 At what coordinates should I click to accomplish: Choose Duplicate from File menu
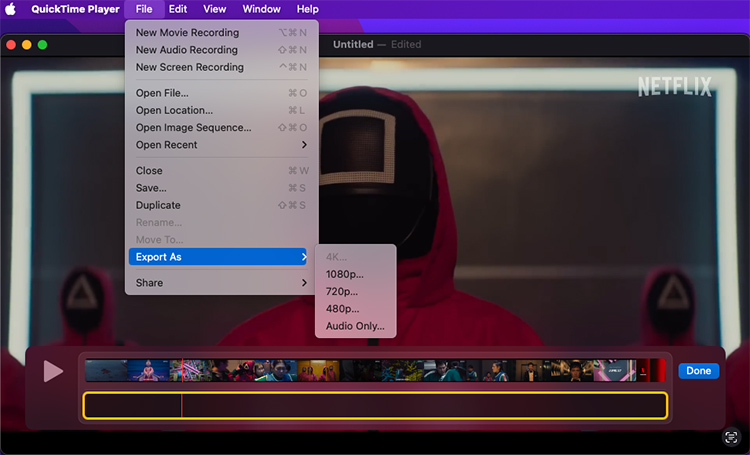tap(221, 205)
